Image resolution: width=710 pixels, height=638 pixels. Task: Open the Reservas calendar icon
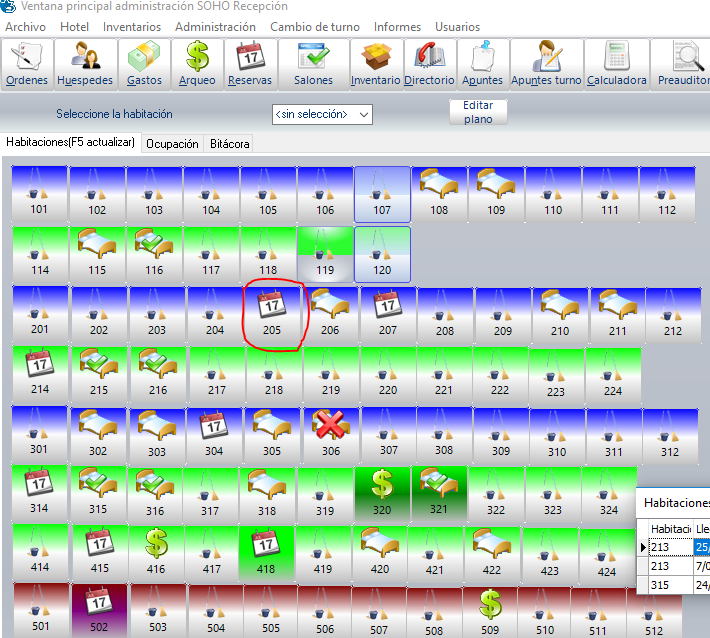click(x=249, y=63)
